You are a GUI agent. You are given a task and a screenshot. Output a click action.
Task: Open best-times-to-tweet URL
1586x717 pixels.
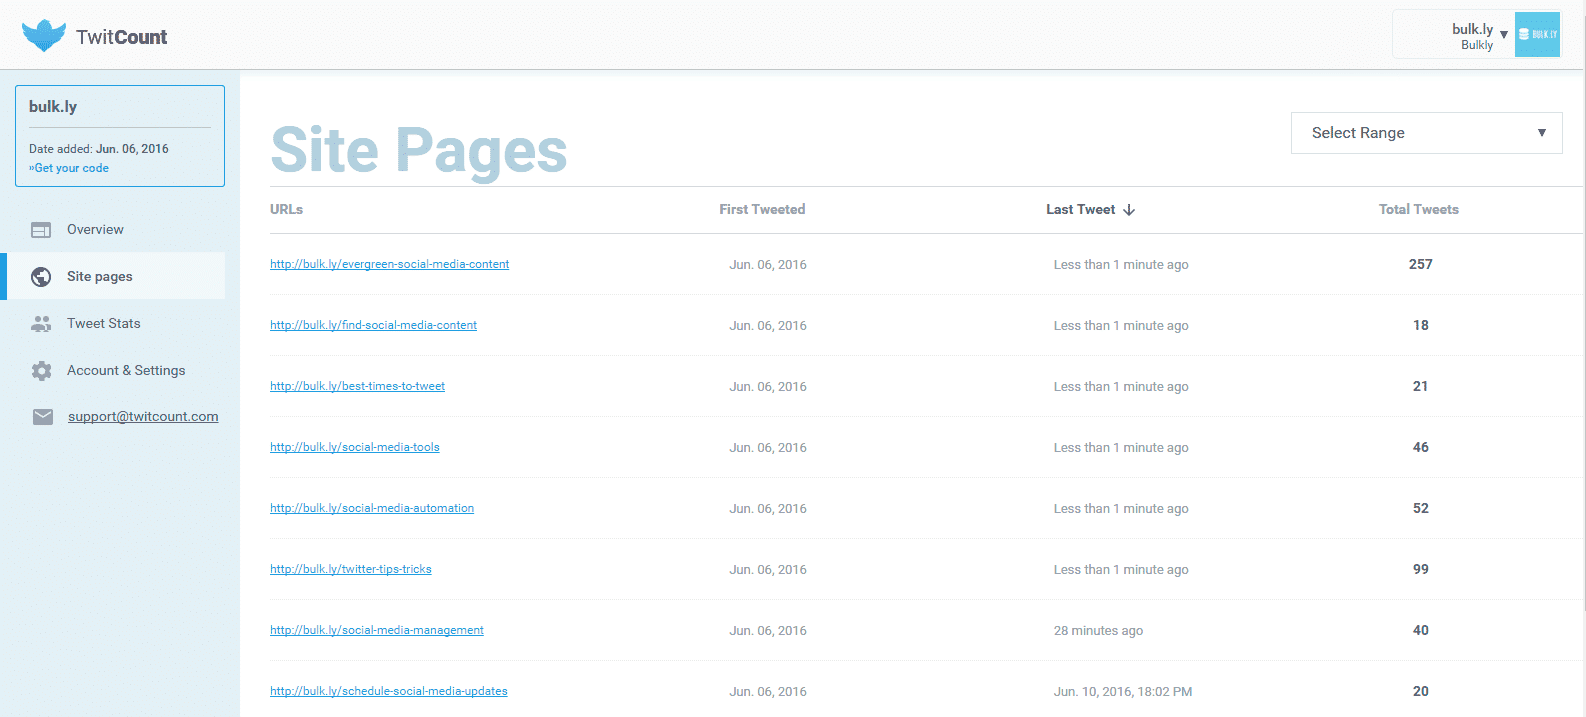(357, 386)
